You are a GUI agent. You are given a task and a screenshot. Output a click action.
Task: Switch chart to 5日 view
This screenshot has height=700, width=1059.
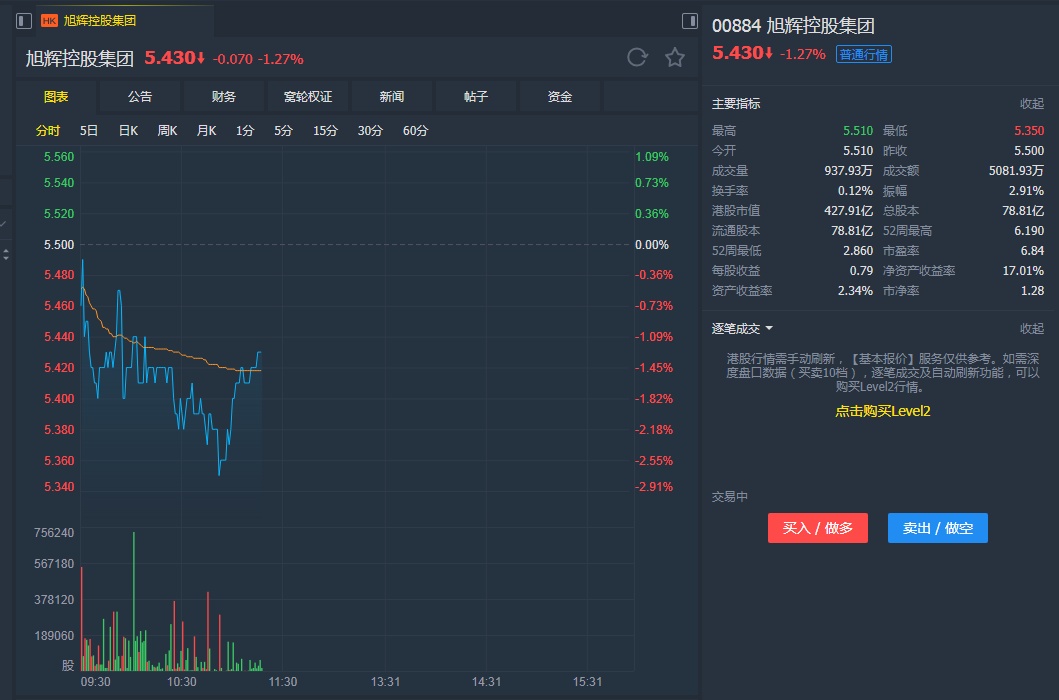coord(89,130)
